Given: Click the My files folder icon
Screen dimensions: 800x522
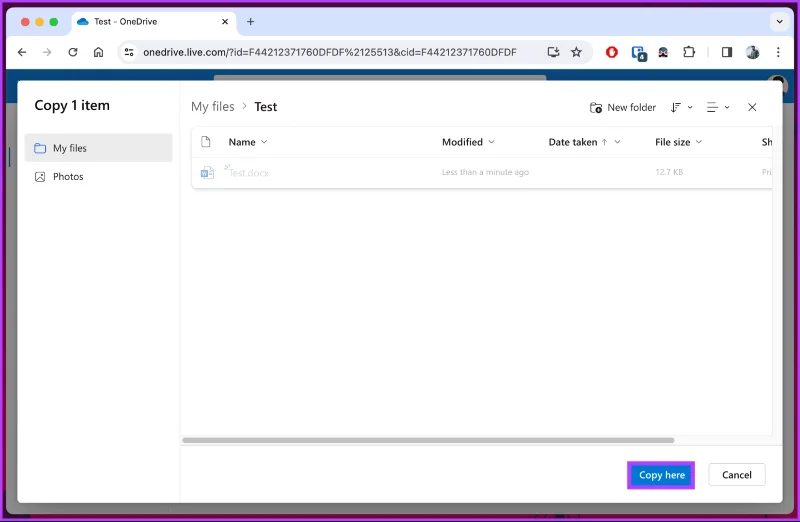Looking at the screenshot, I should [40, 148].
